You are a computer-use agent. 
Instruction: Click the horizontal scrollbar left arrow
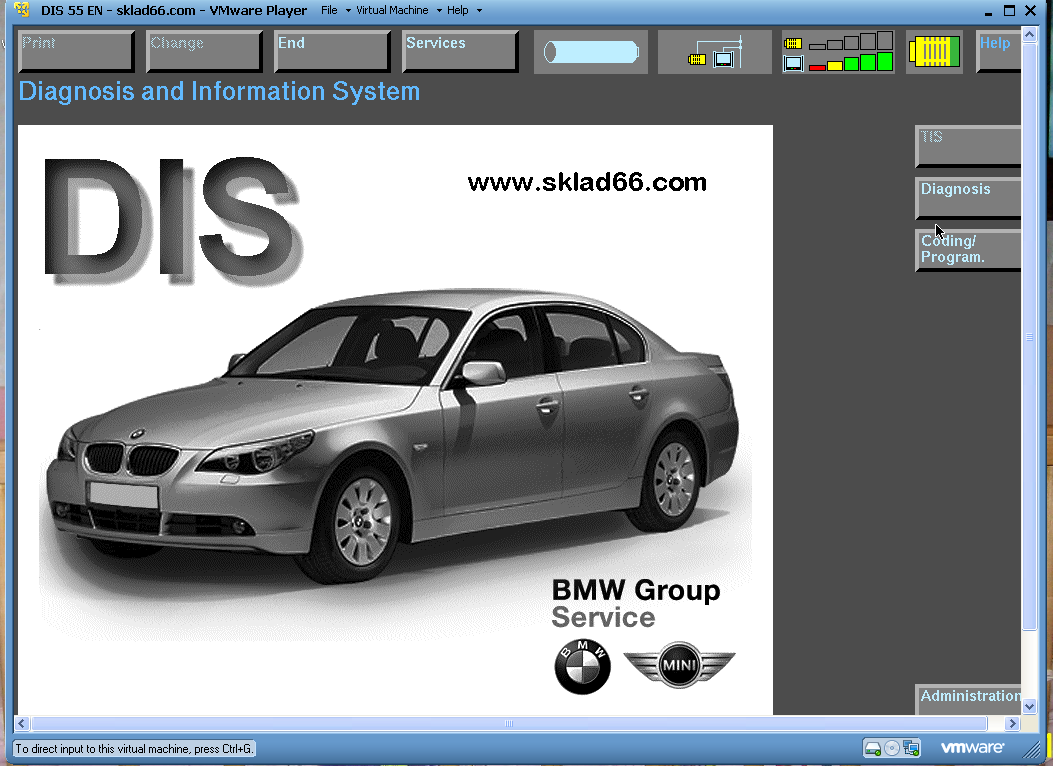click(21, 724)
